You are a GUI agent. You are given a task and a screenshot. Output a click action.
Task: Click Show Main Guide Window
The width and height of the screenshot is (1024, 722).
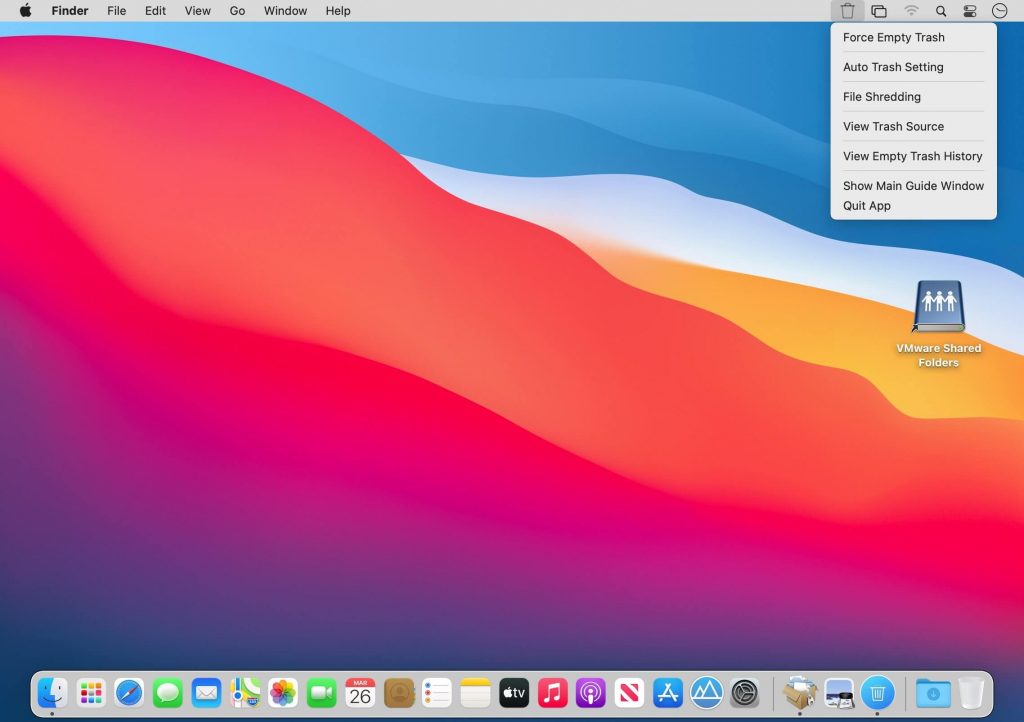pyautogui.click(x=913, y=186)
